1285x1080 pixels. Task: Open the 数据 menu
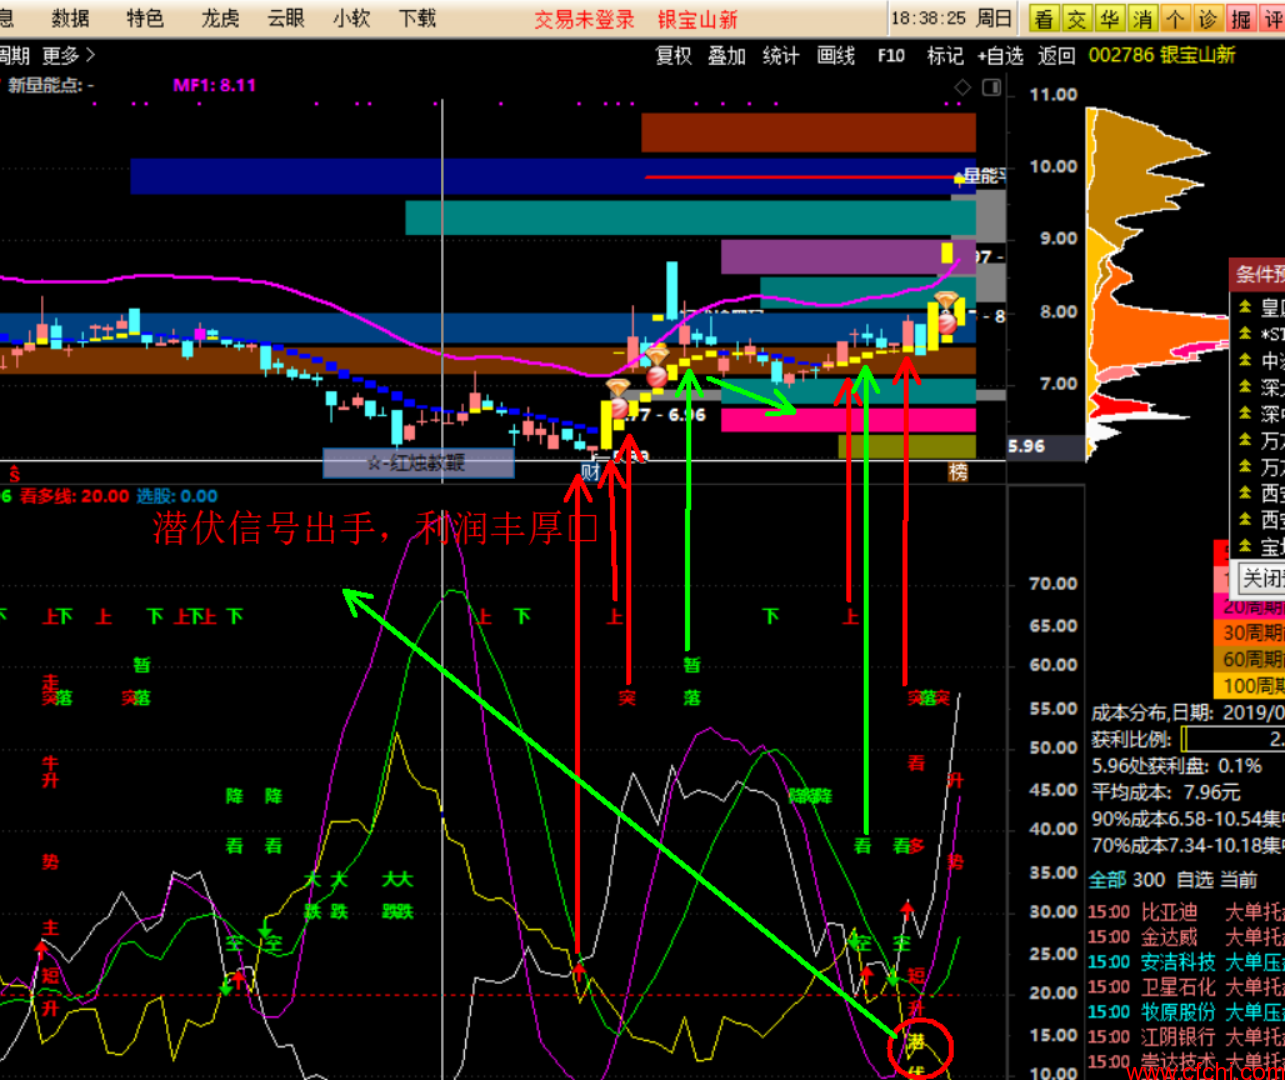click(x=70, y=18)
